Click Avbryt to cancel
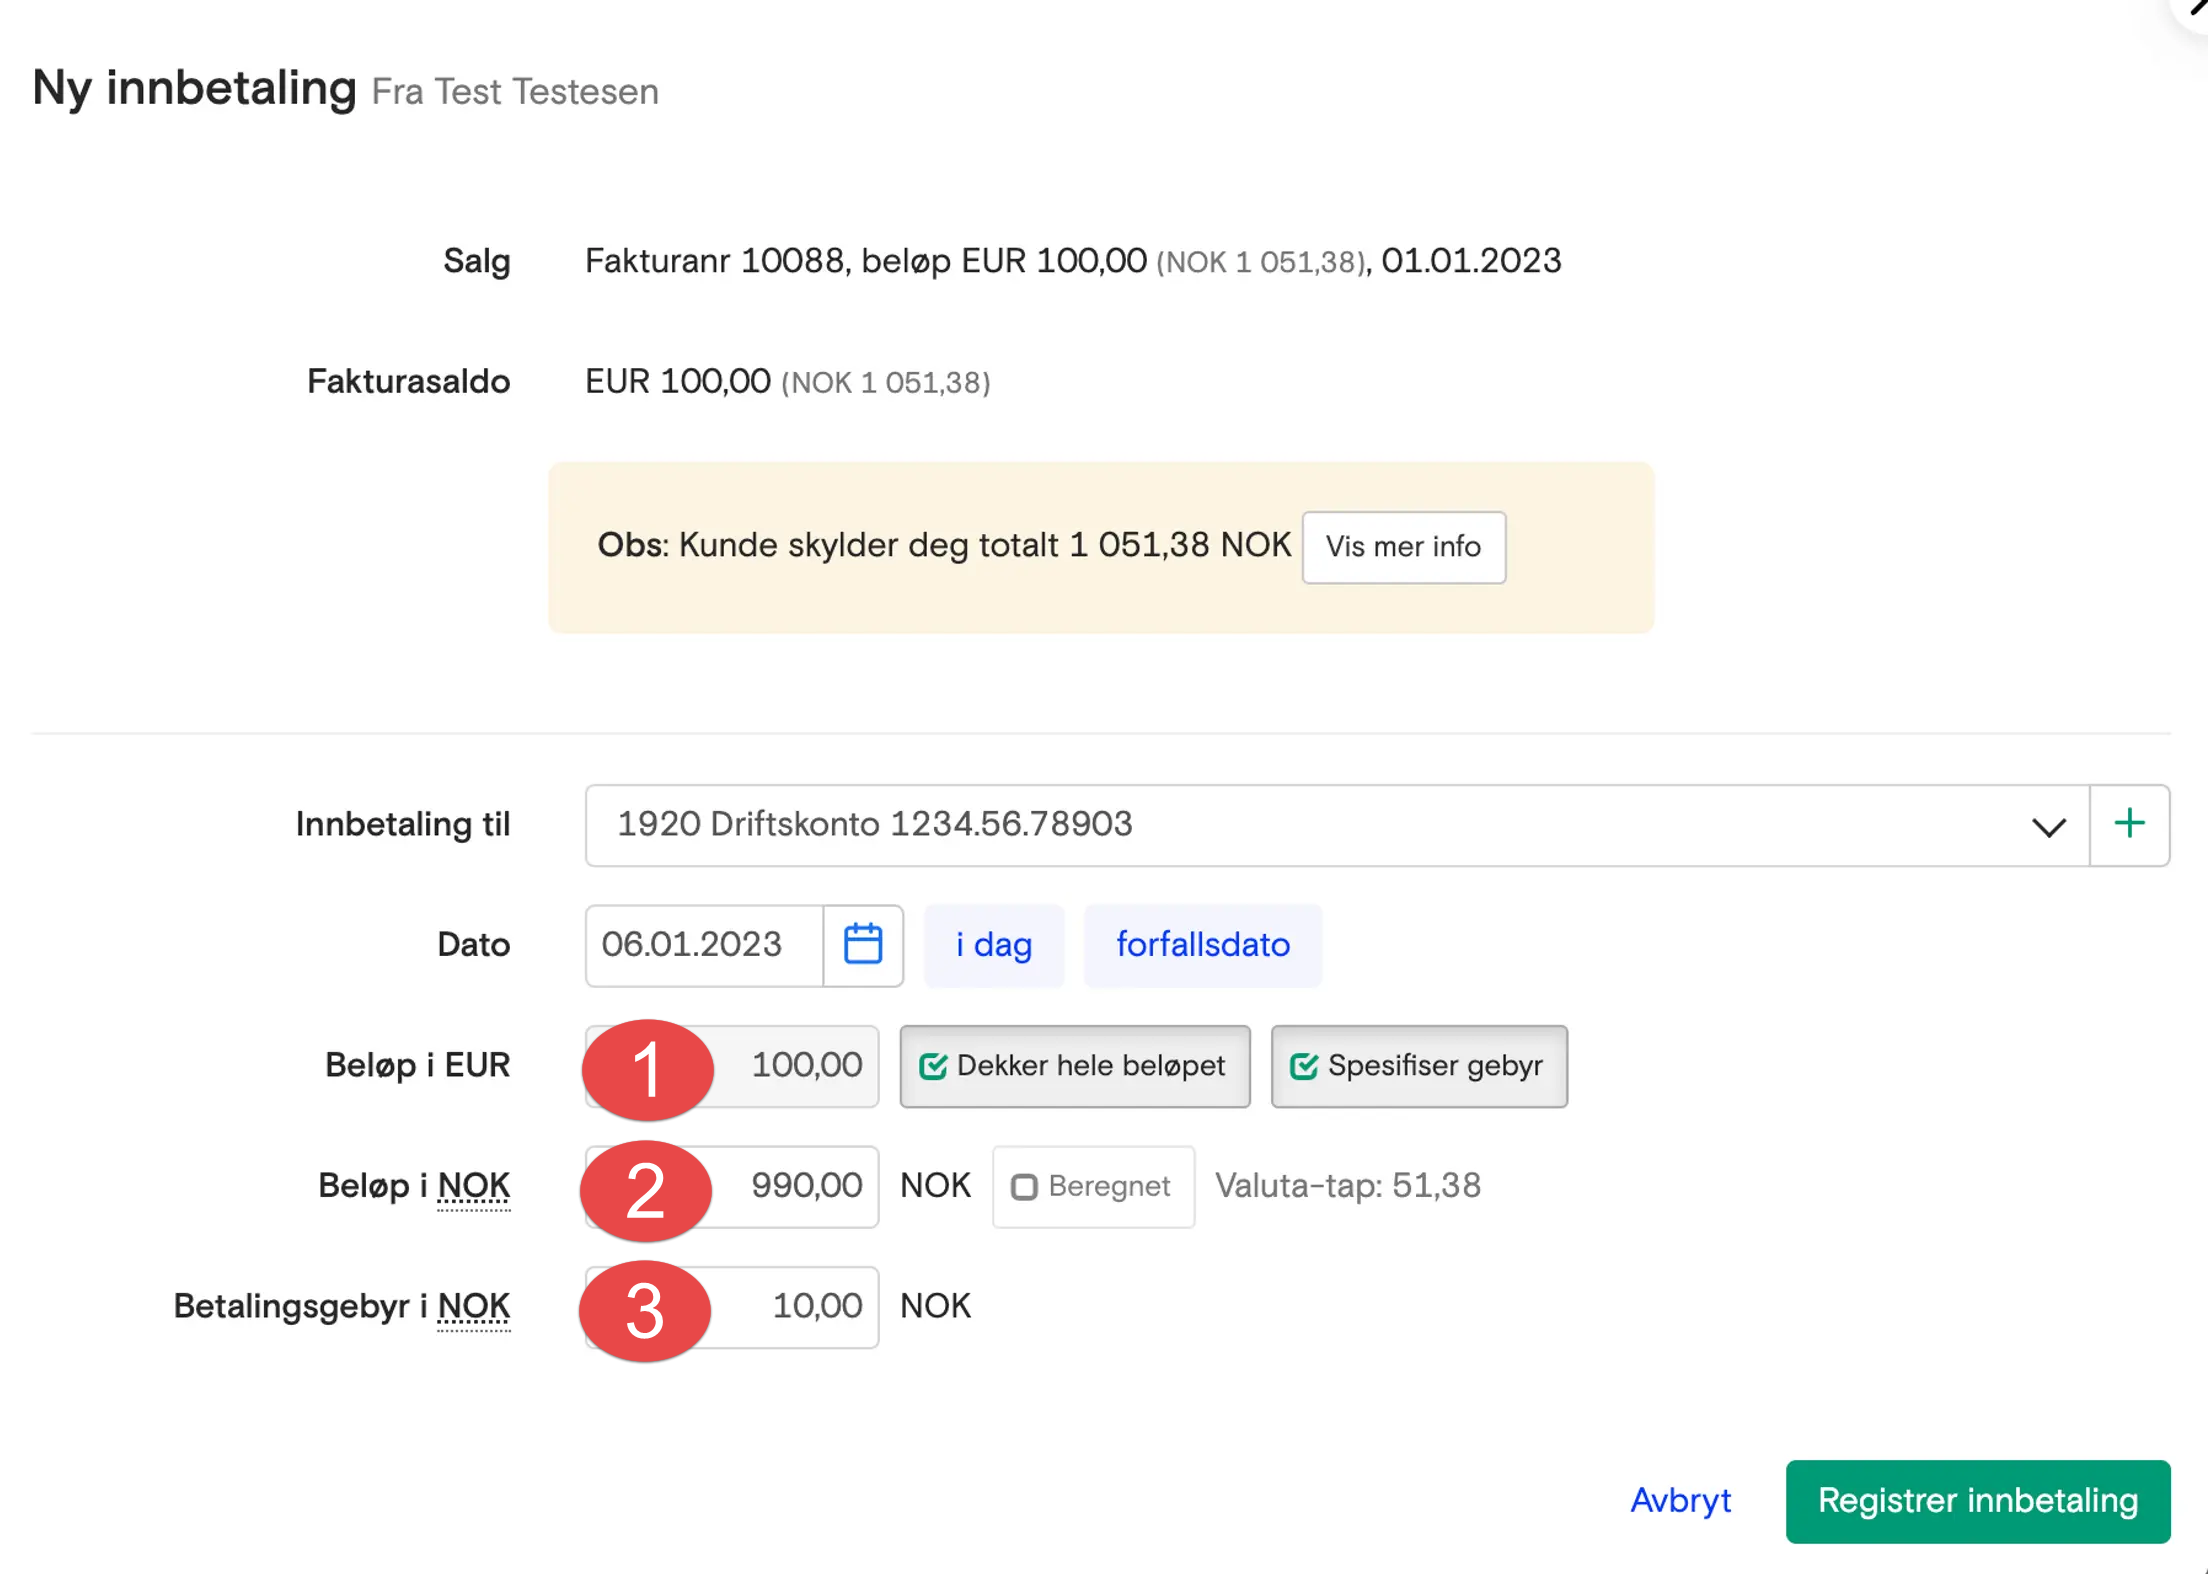Image resolution: width=2208 pixels, height=1574 pixels. coord(1680,1500)
